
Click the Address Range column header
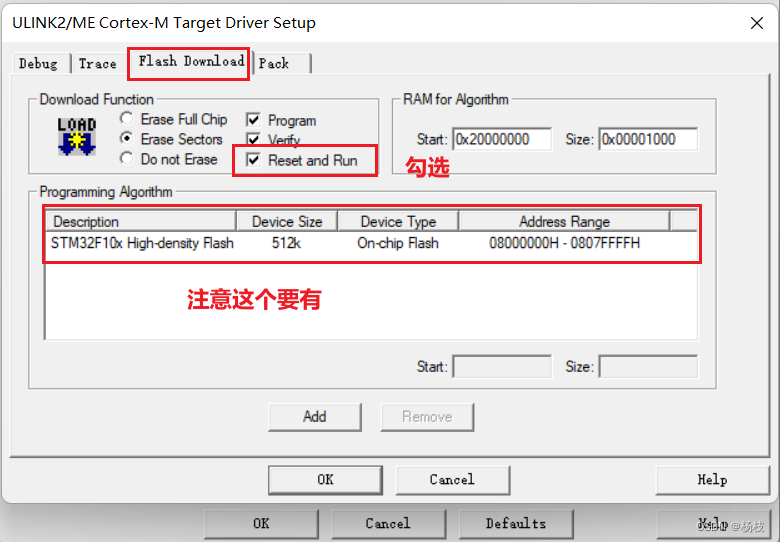(564, 221)
